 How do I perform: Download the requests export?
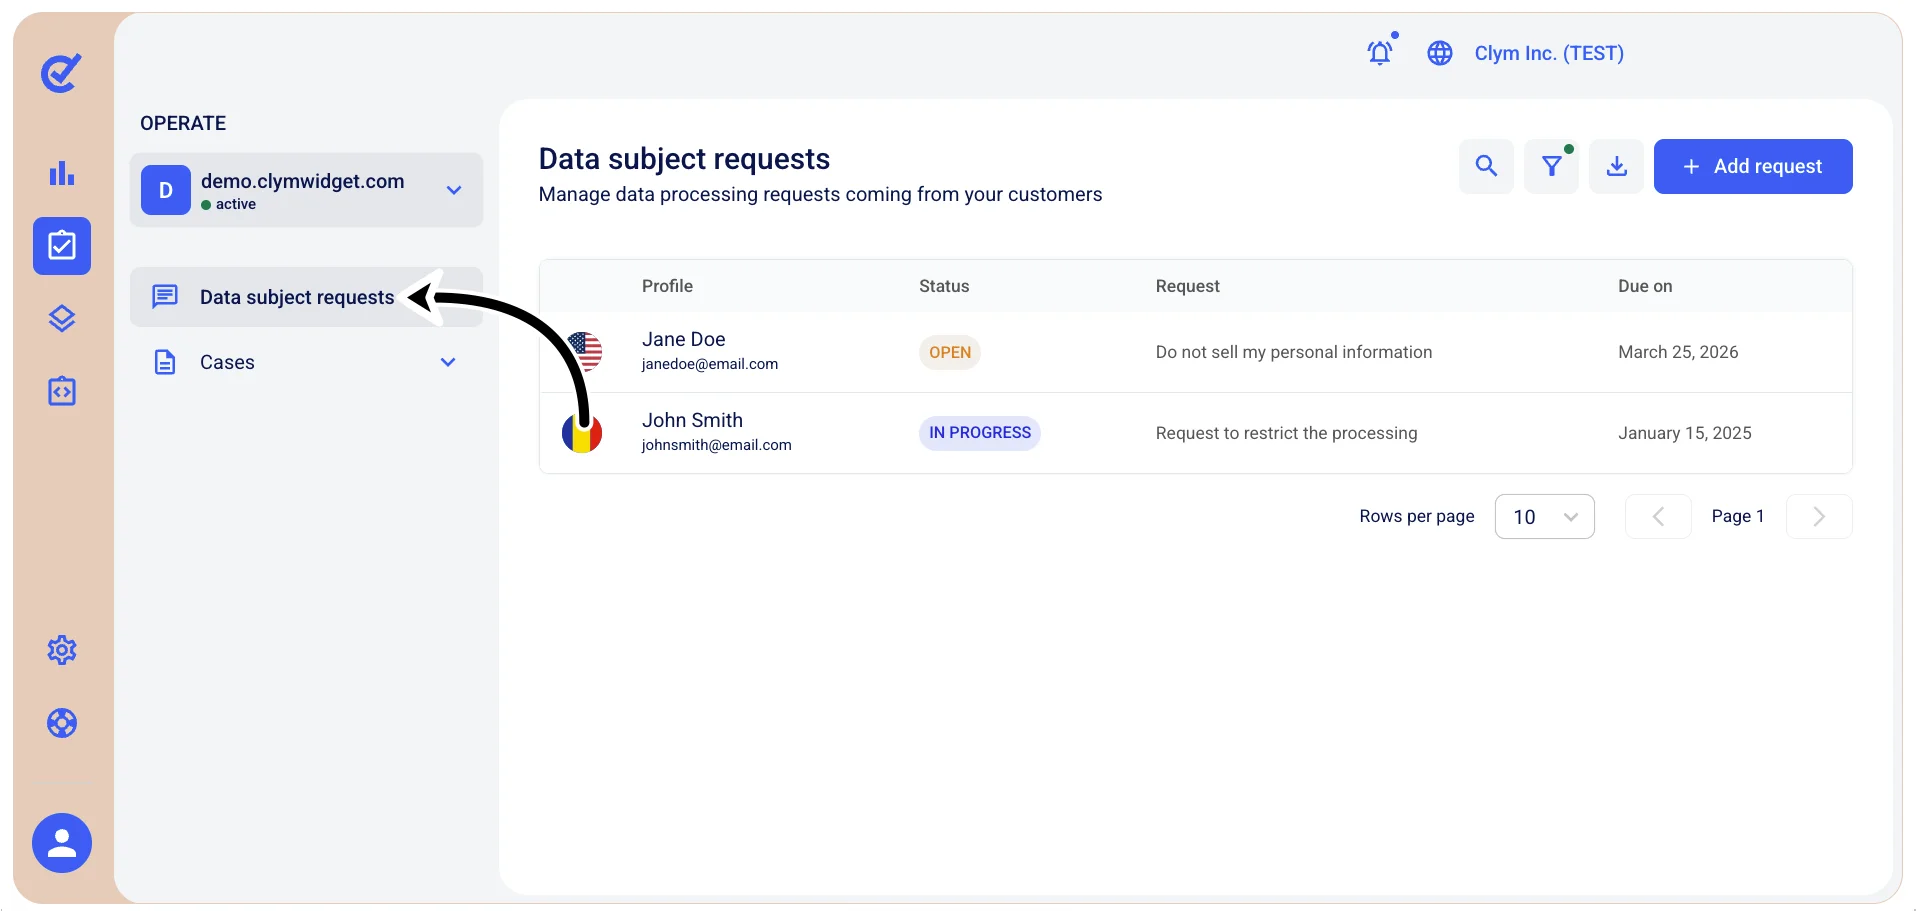[x=1616, y=166]
